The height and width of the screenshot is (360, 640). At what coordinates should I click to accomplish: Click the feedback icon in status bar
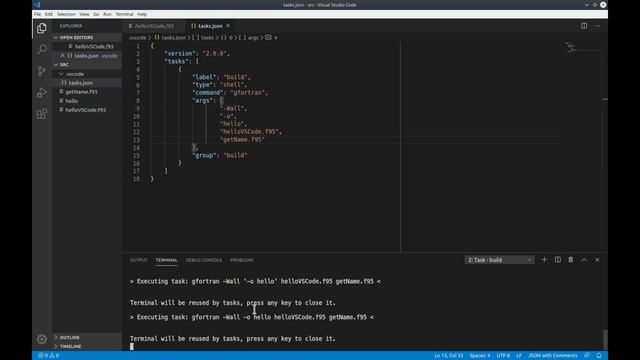[x=587, y=356]
